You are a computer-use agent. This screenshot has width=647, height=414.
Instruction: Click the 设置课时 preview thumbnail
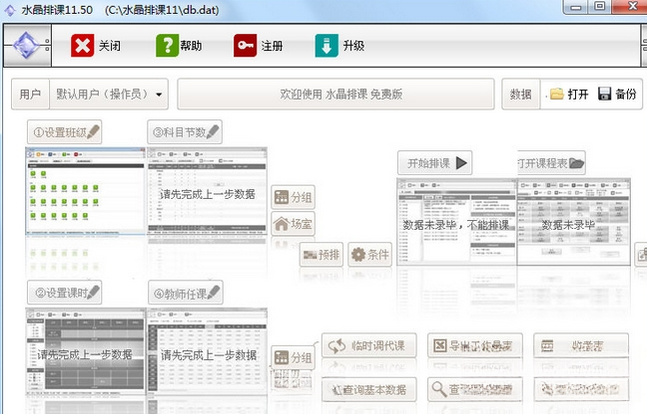click(x=86, y=351)
